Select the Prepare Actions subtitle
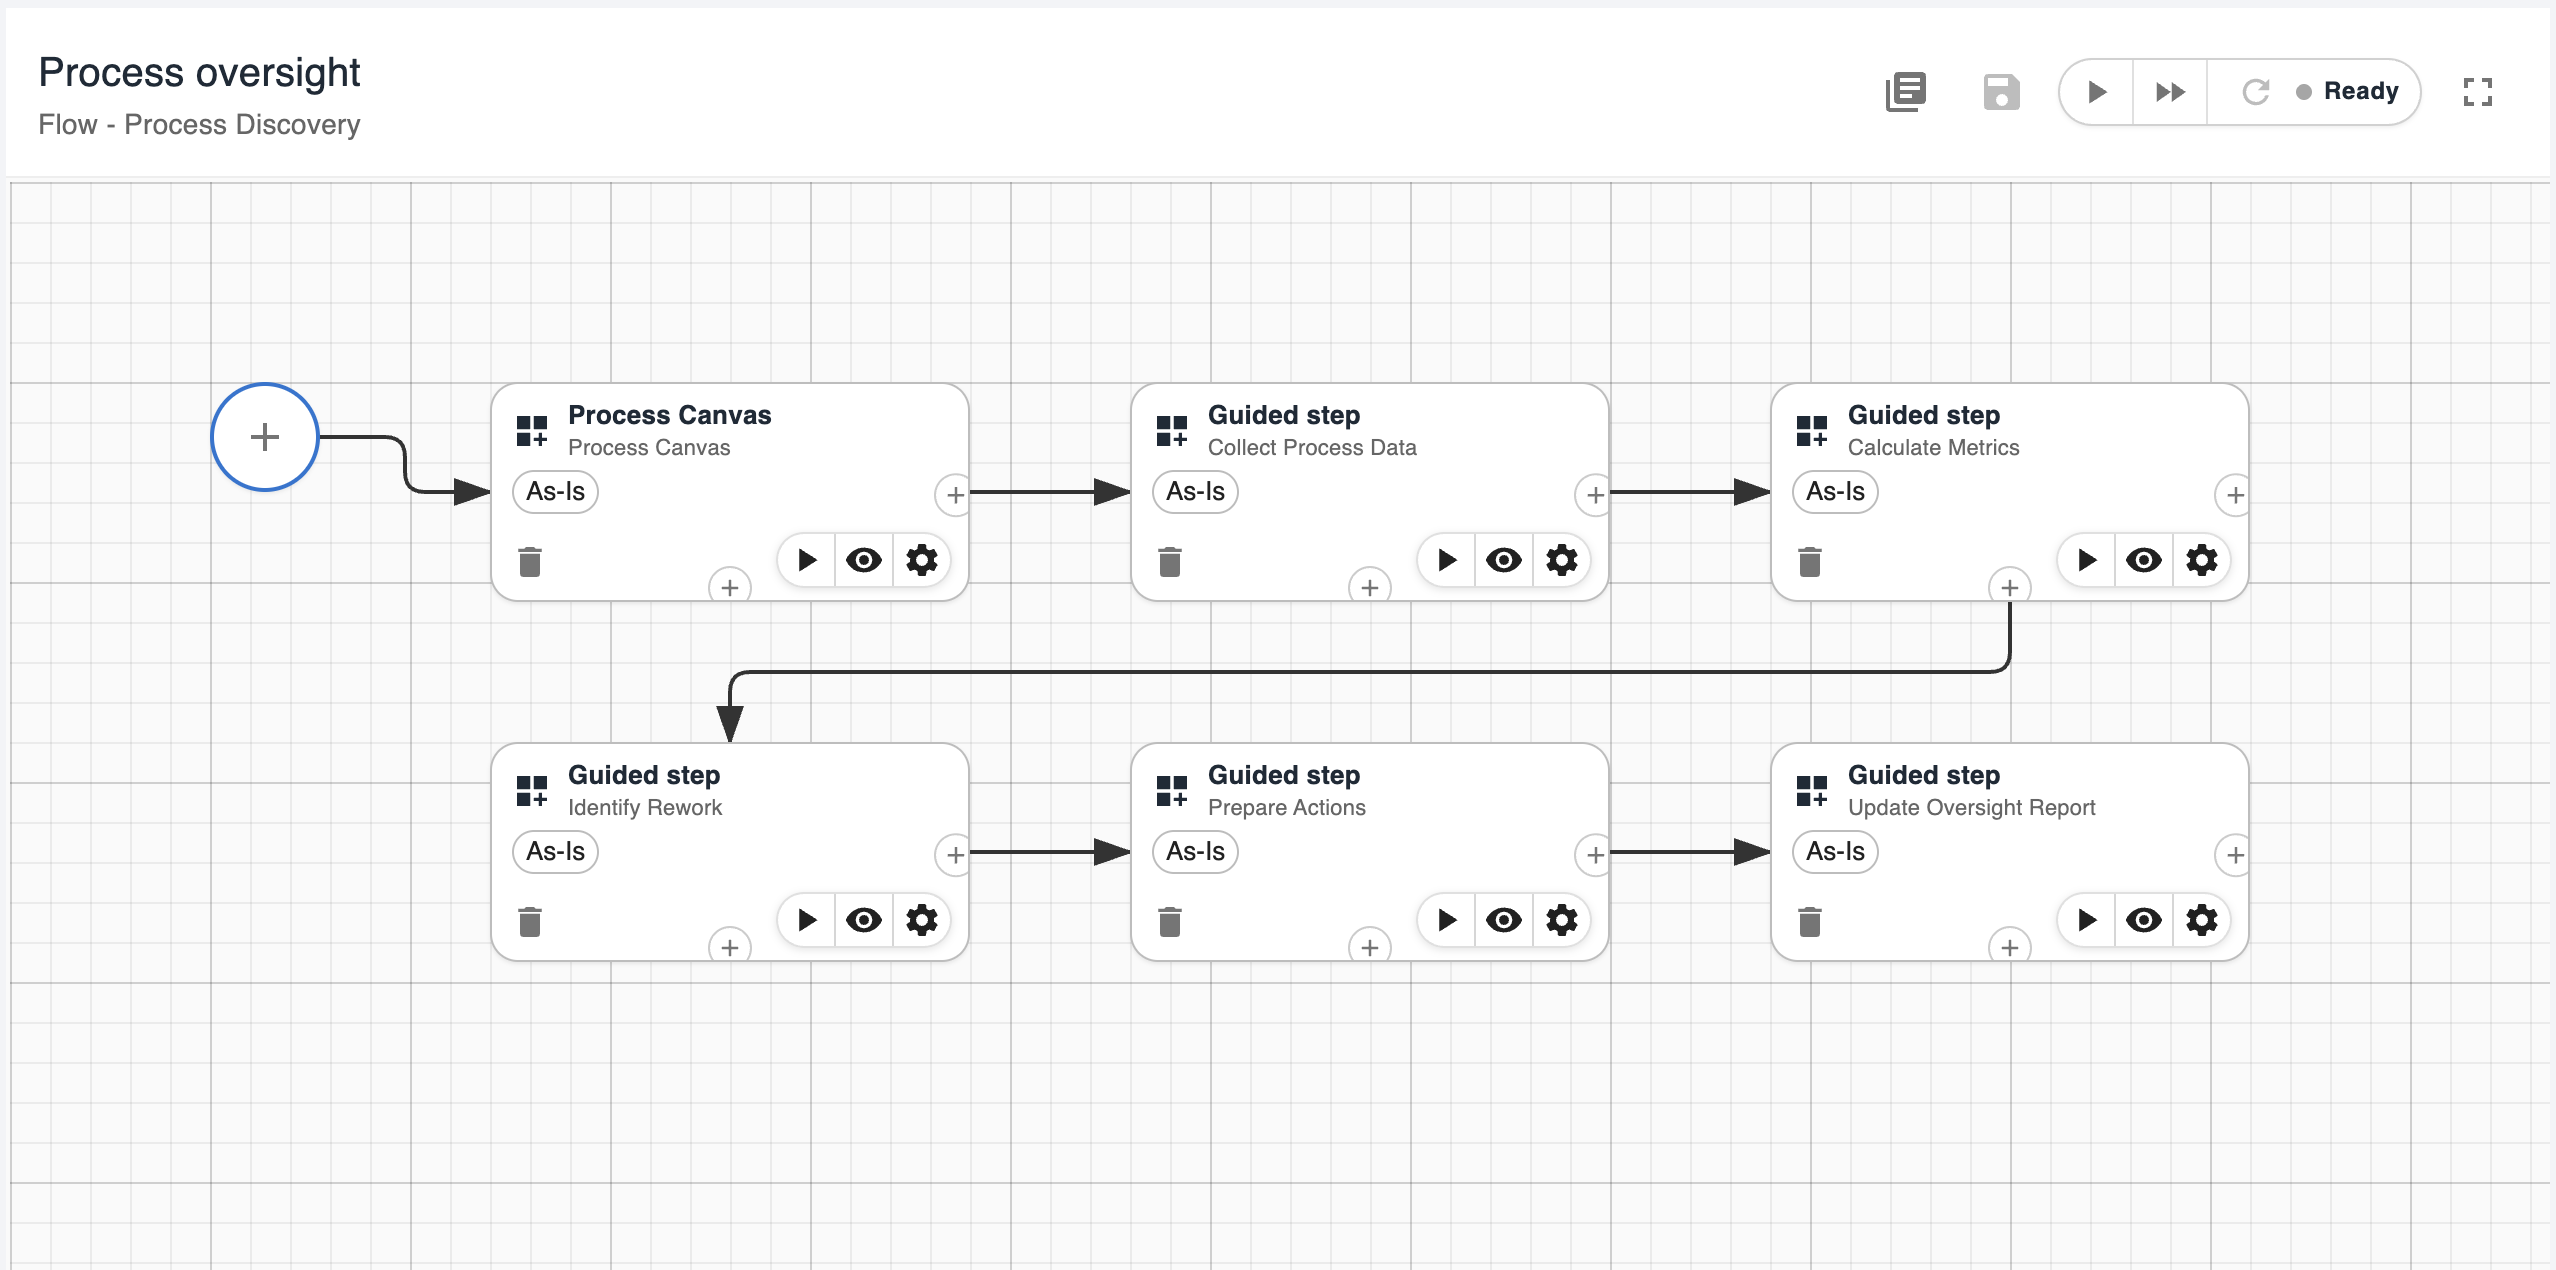 [1286, 808]
